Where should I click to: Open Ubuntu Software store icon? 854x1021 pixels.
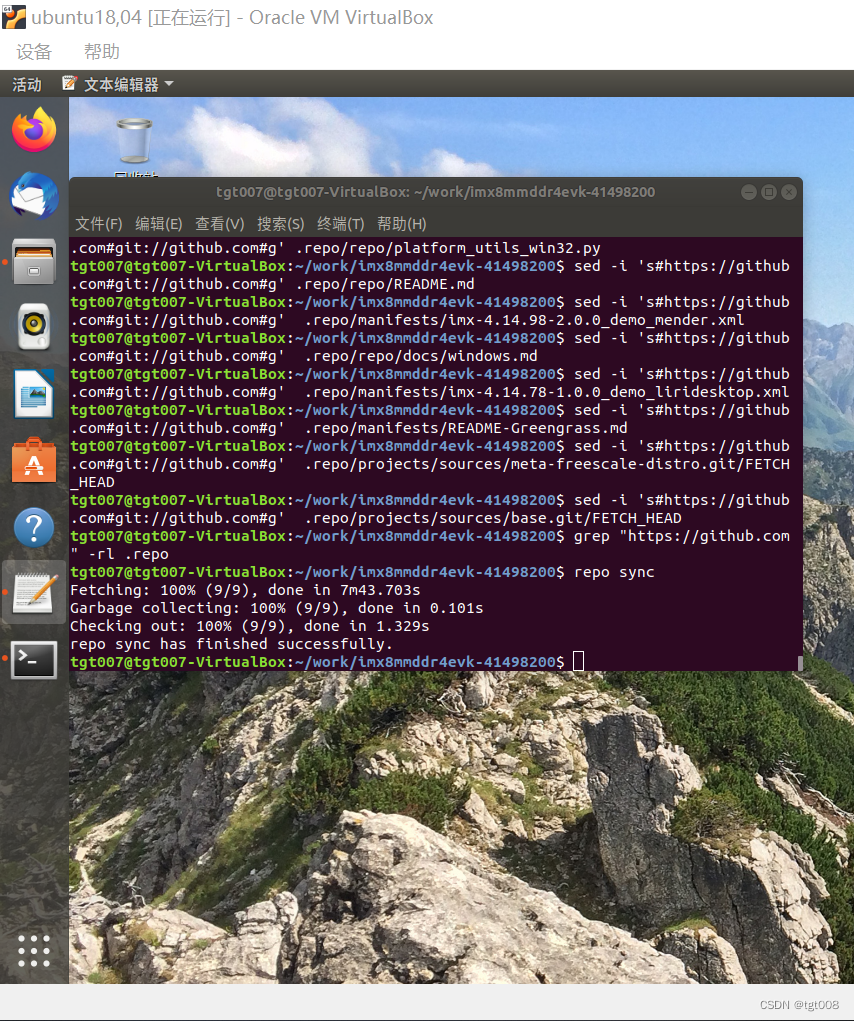[x=34, y=460]
